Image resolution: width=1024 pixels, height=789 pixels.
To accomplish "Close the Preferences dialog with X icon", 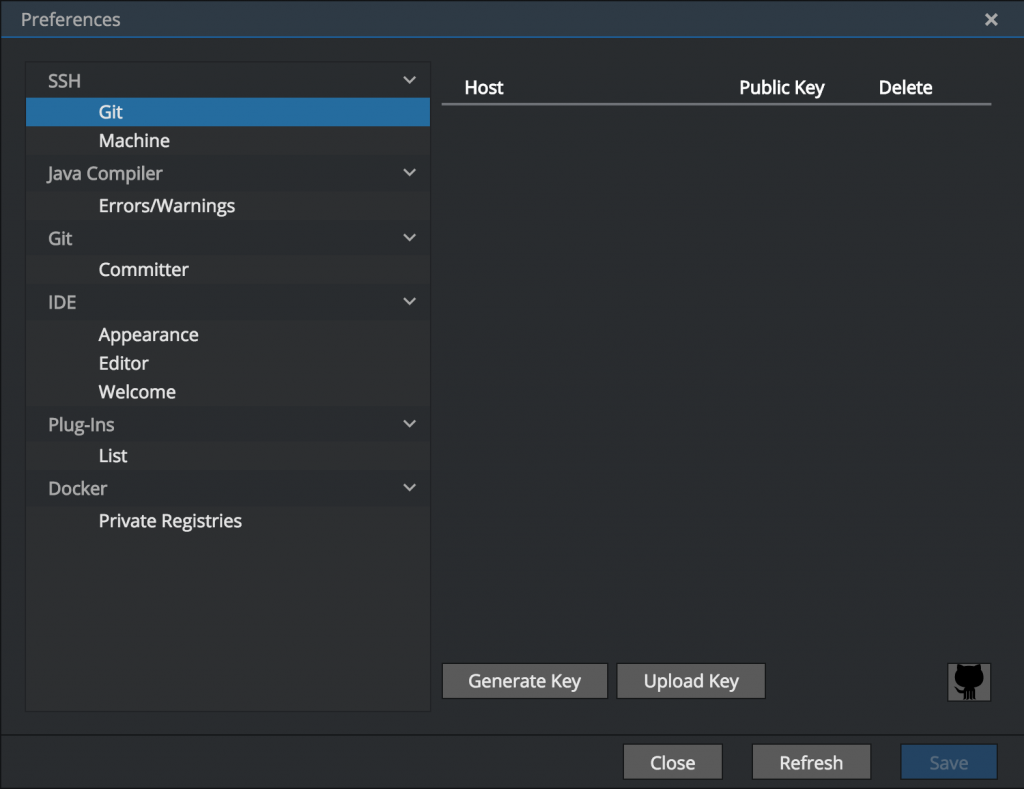I will (991, 20).
